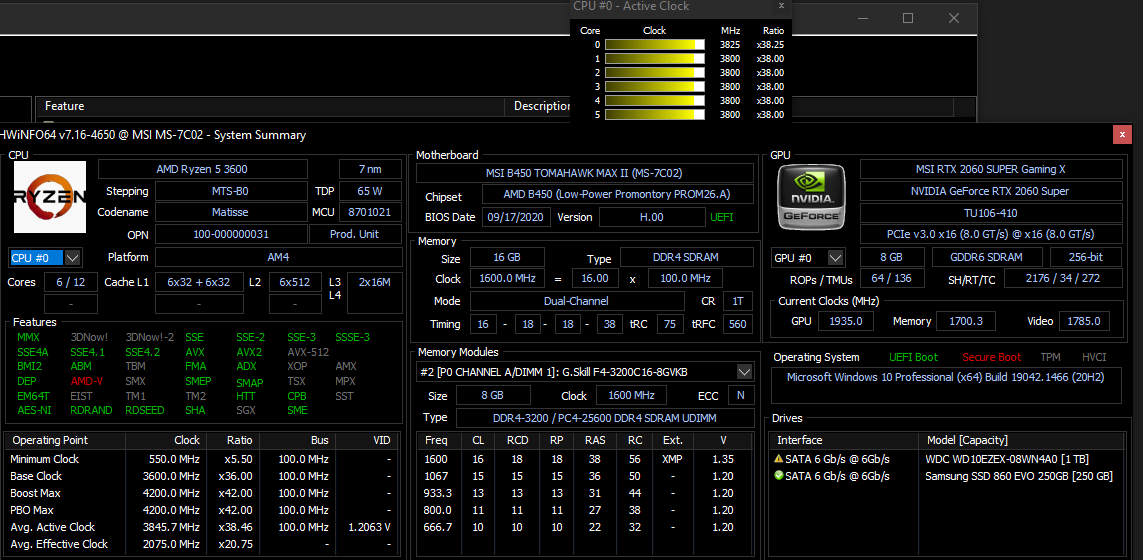This screenshot has height=560, width=1143.
Task: Click the red Secure Boot label
Action: click(991, 357)
